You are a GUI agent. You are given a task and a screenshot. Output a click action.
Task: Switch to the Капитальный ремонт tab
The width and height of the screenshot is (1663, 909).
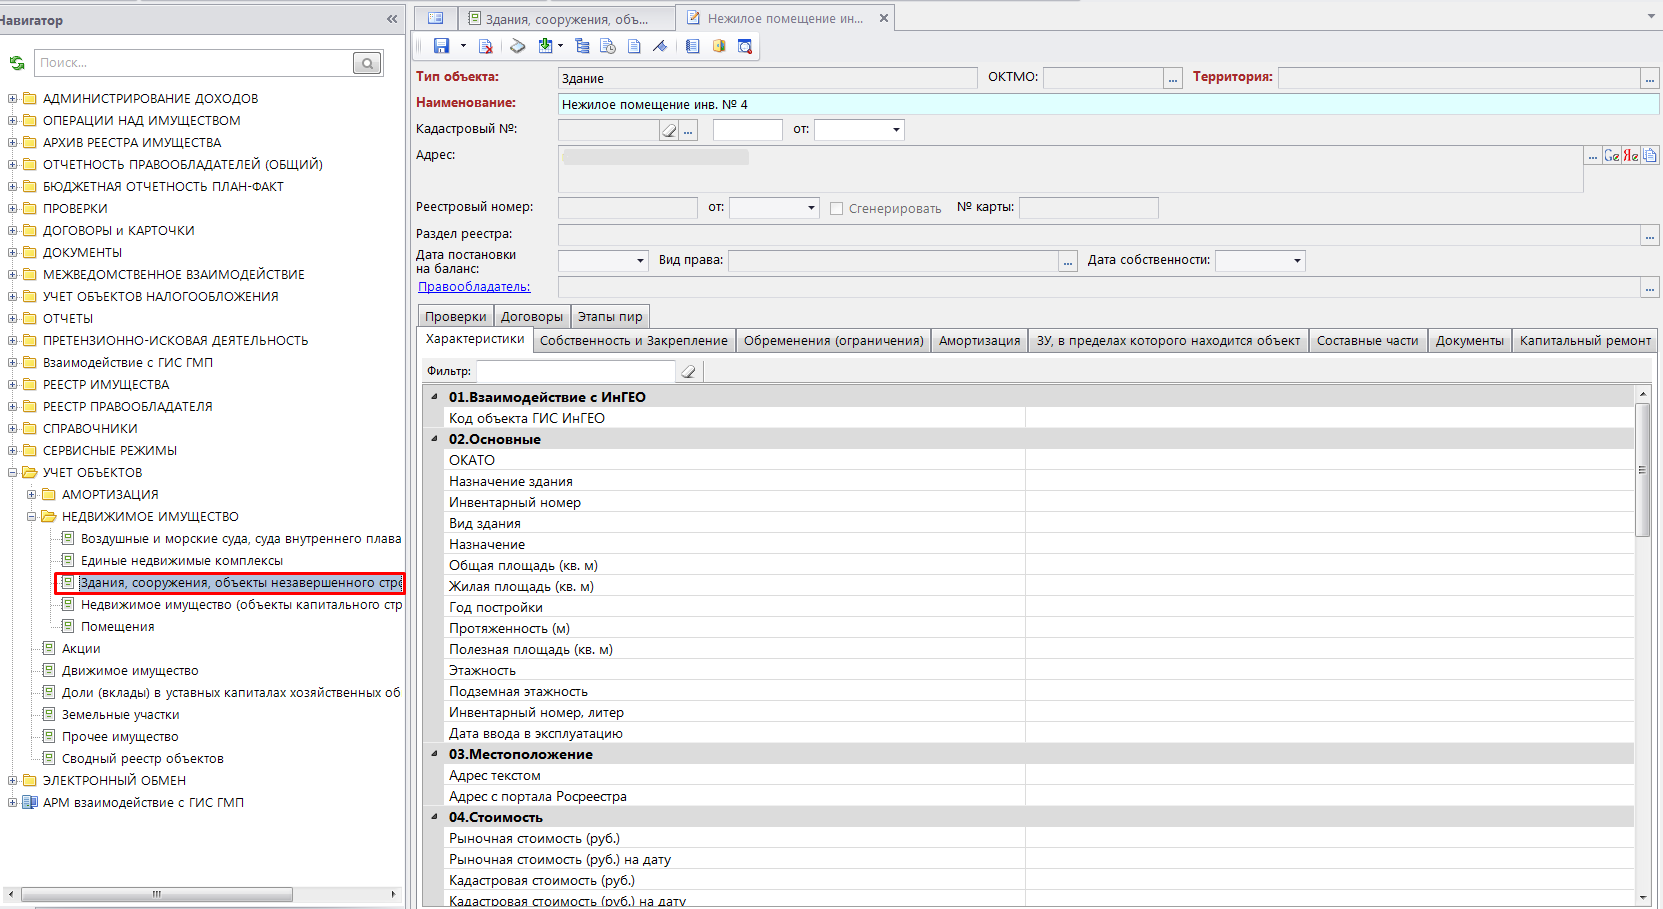tap(1585, 341)
